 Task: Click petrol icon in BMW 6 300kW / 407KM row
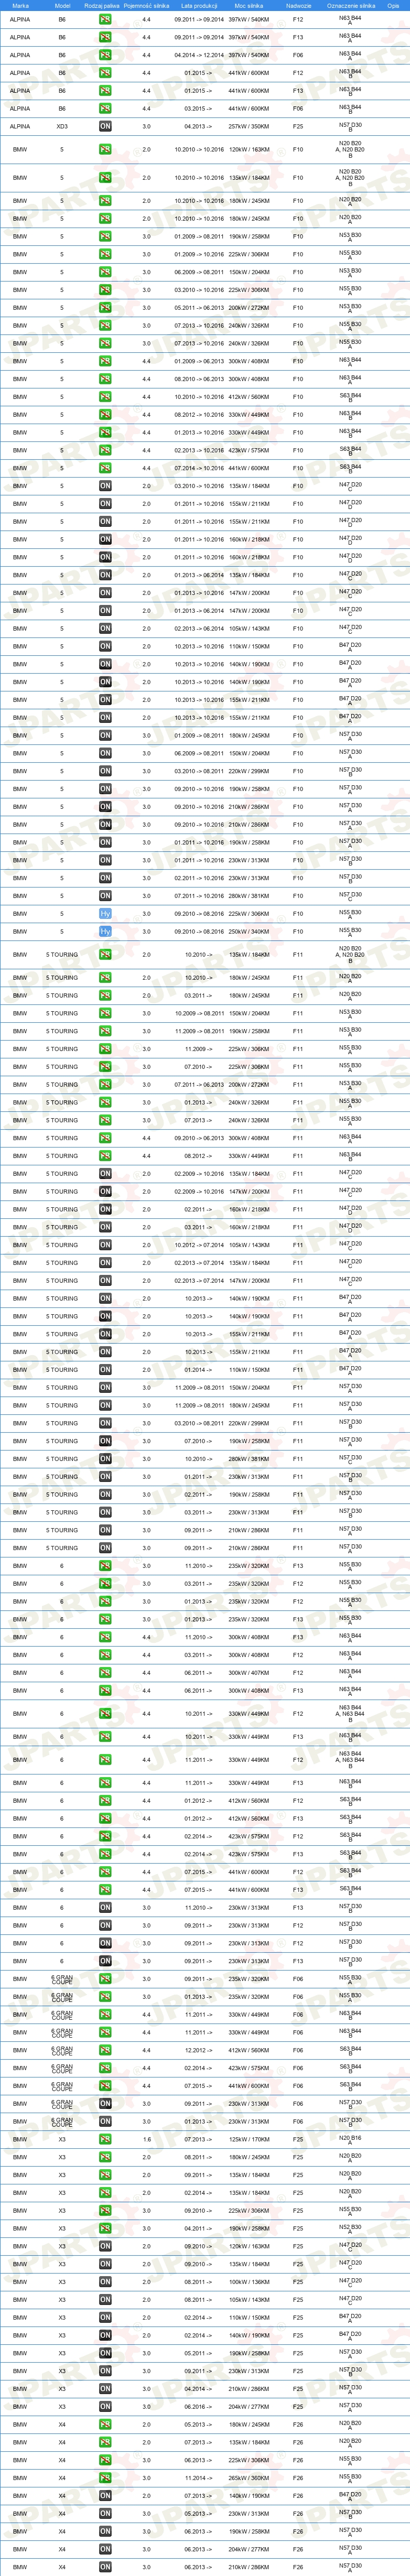point(105,1673)
